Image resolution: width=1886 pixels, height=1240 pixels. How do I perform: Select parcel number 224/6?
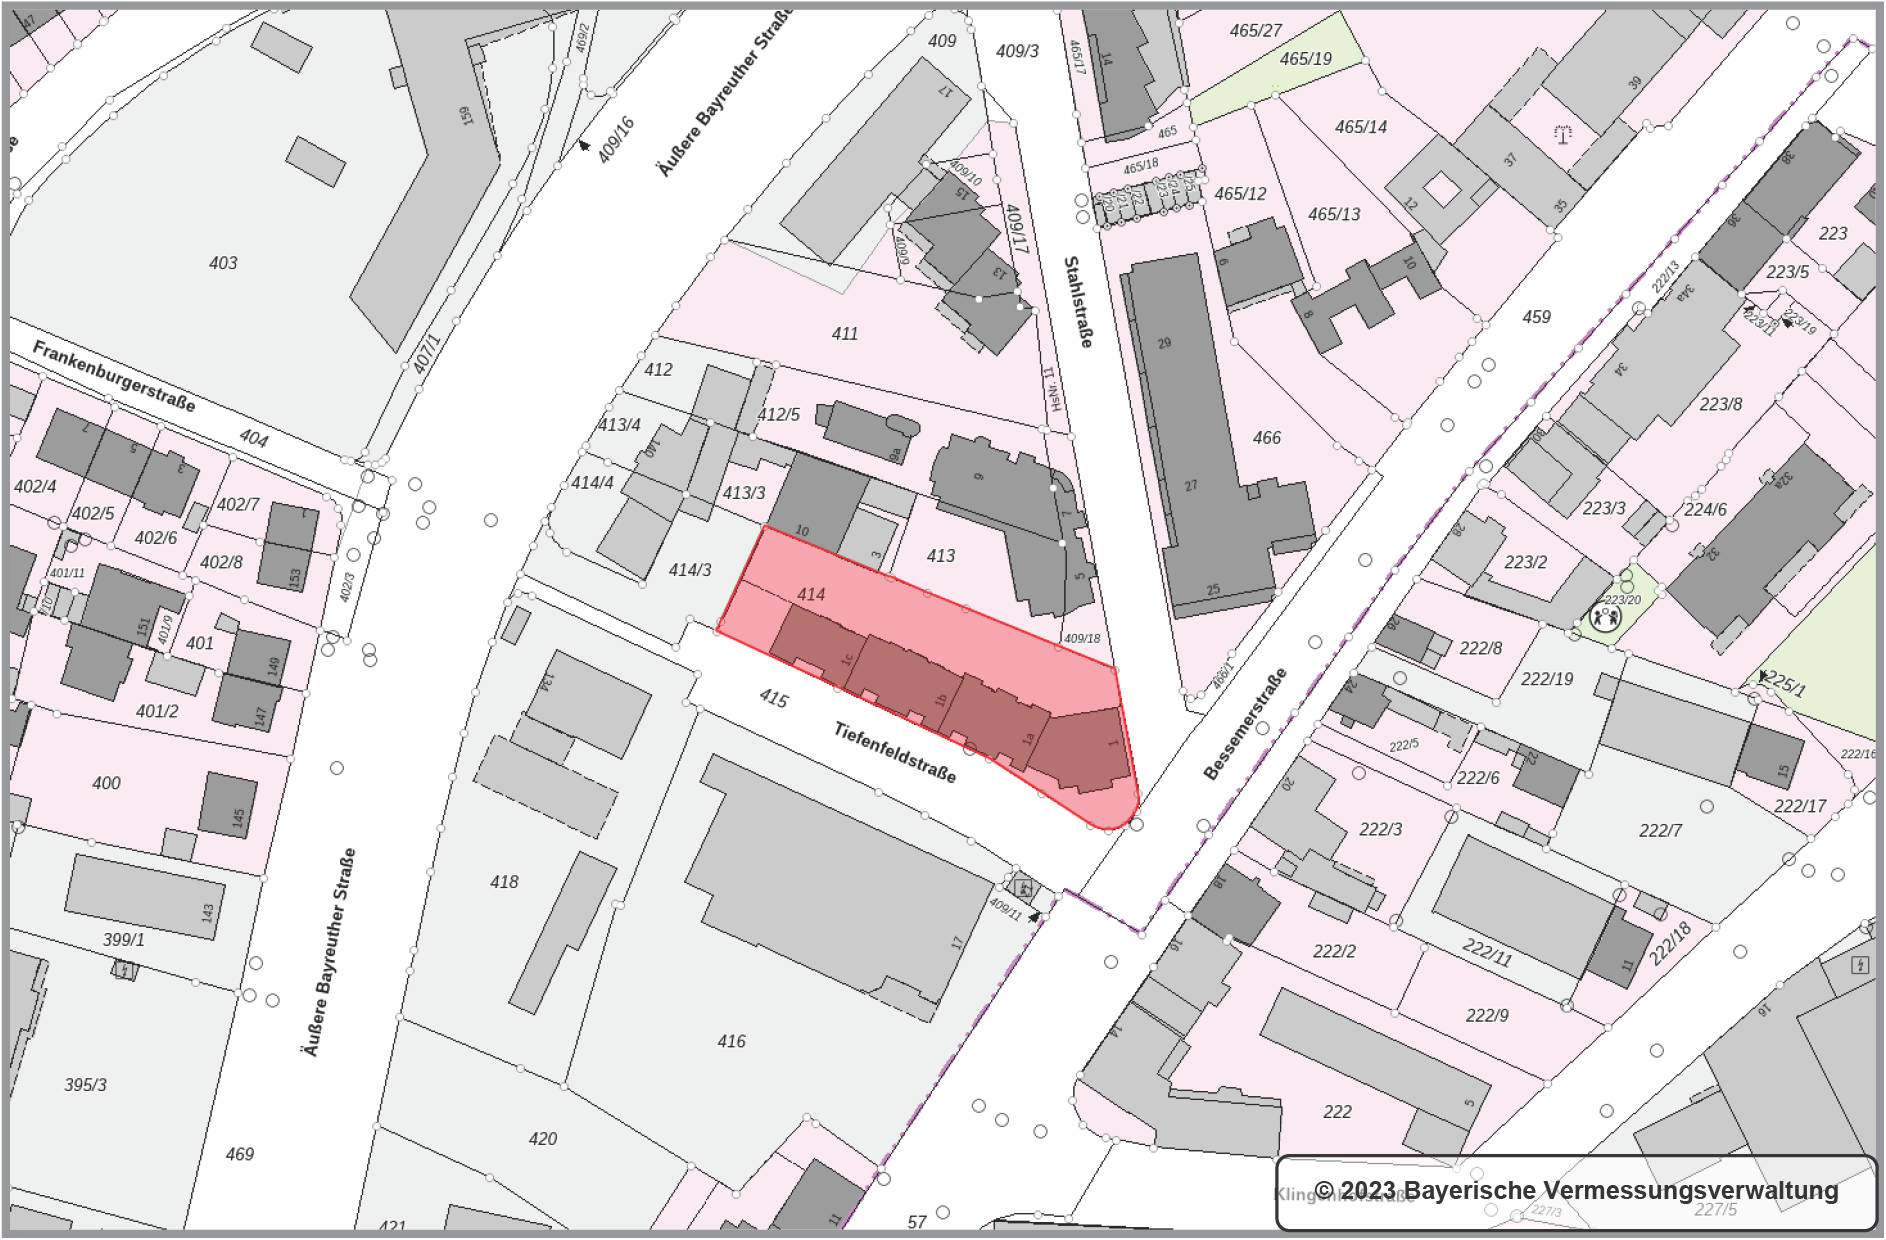click(x=1705, y=509)
